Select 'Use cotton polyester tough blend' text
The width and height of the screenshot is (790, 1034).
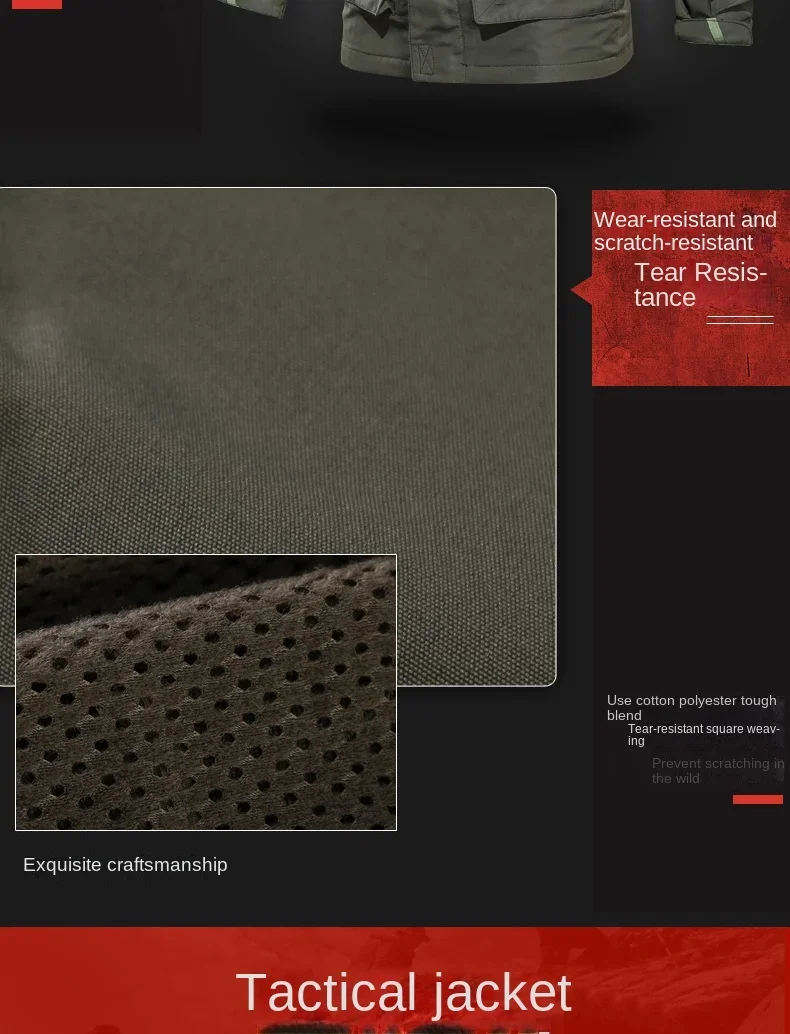[692, 708]
